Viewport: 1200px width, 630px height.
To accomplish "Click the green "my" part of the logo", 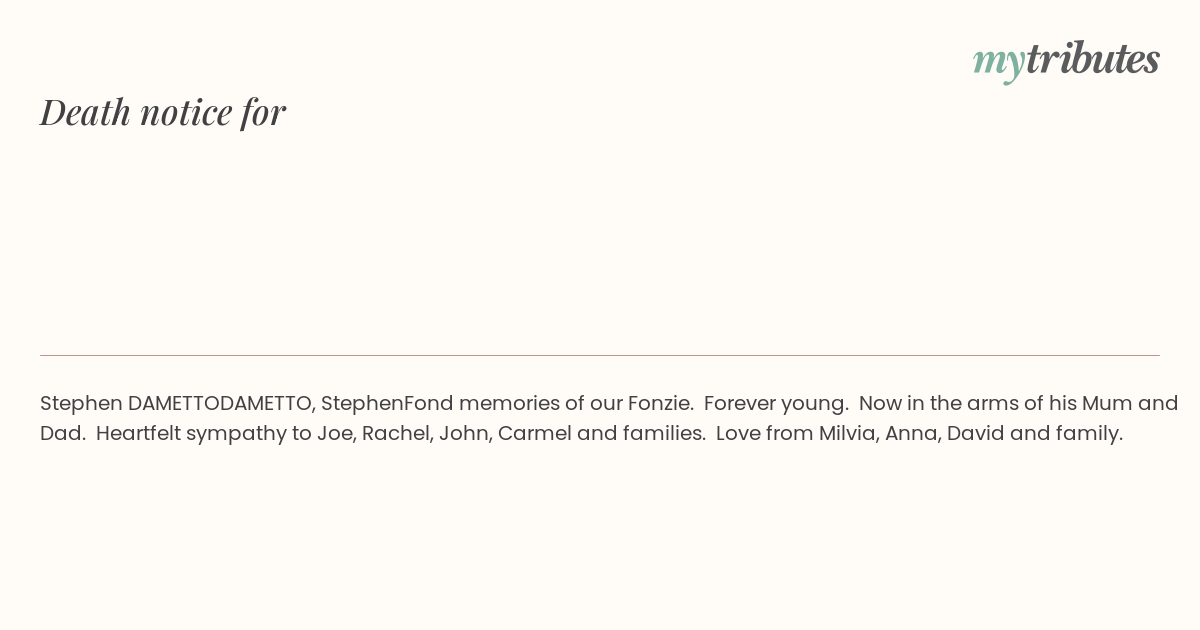I will [998, 61].
